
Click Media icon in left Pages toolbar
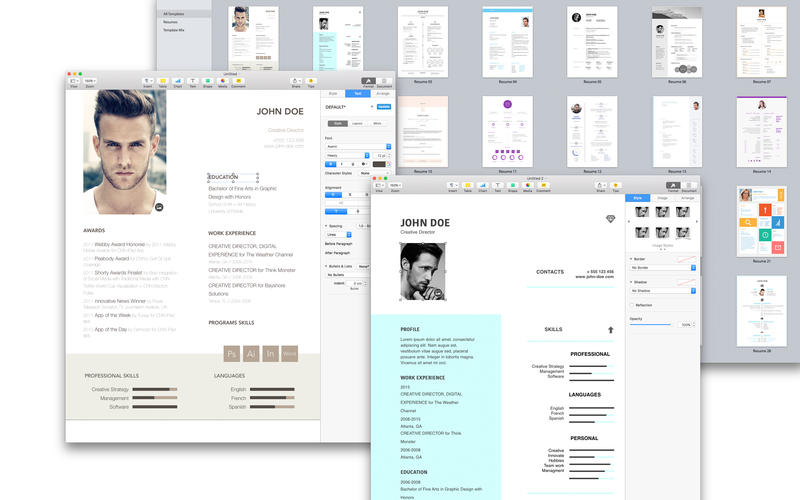click(x=222, y=81)
